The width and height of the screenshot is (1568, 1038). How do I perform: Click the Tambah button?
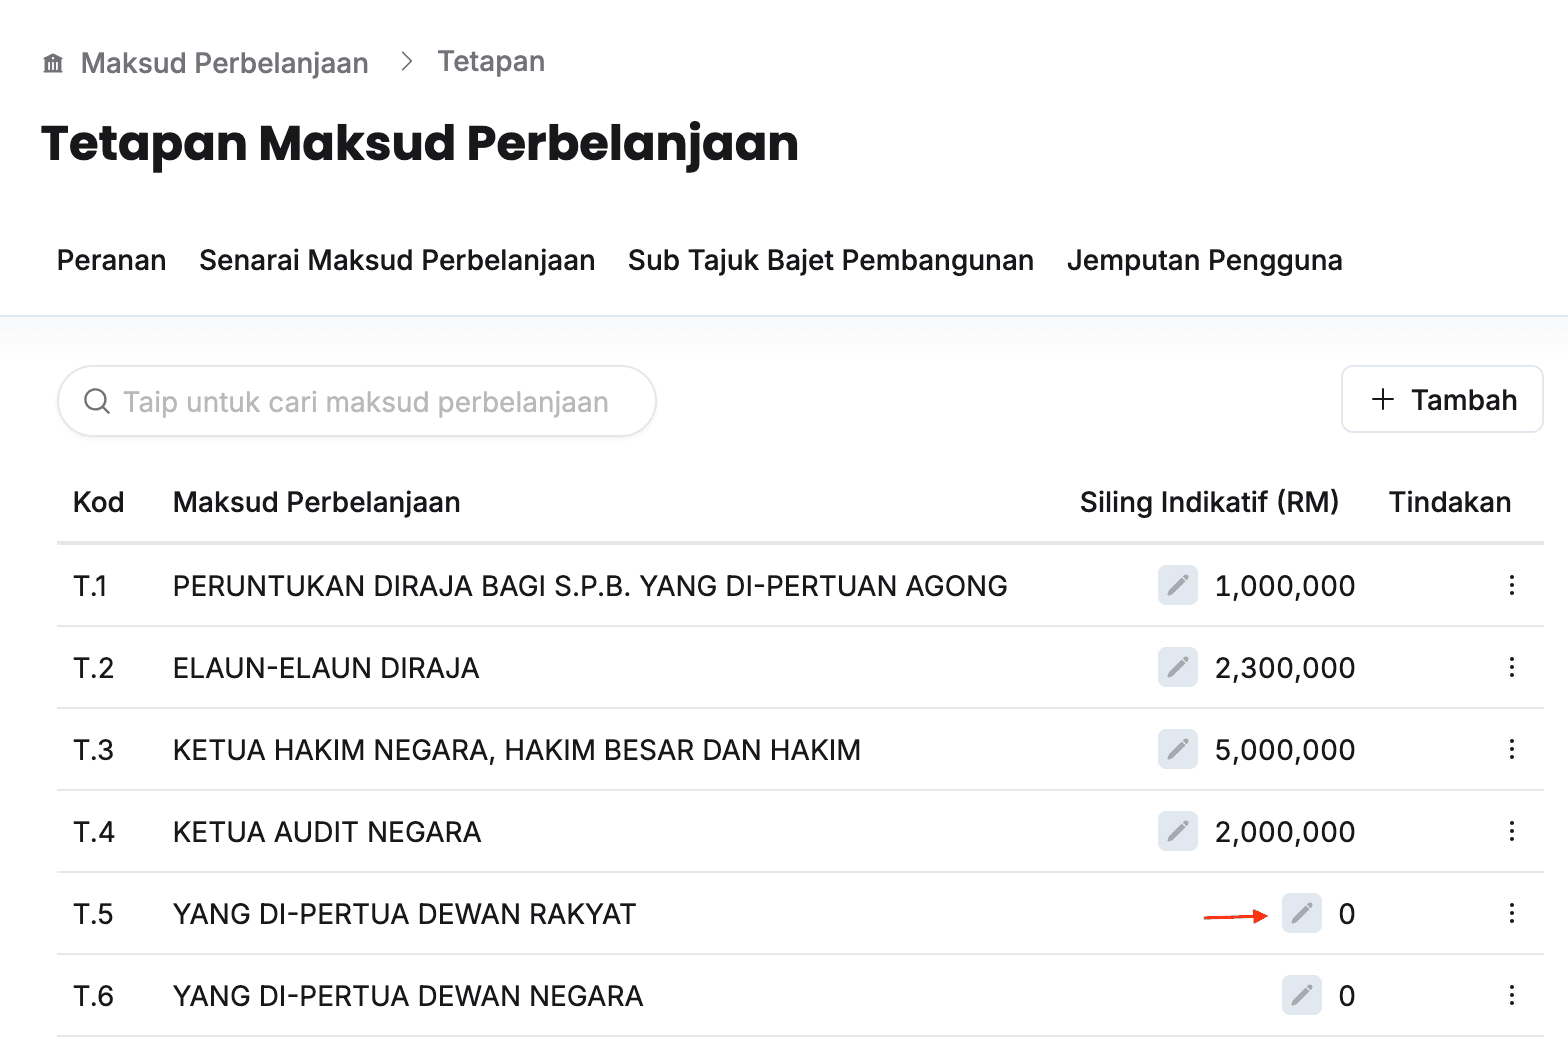1441,400
